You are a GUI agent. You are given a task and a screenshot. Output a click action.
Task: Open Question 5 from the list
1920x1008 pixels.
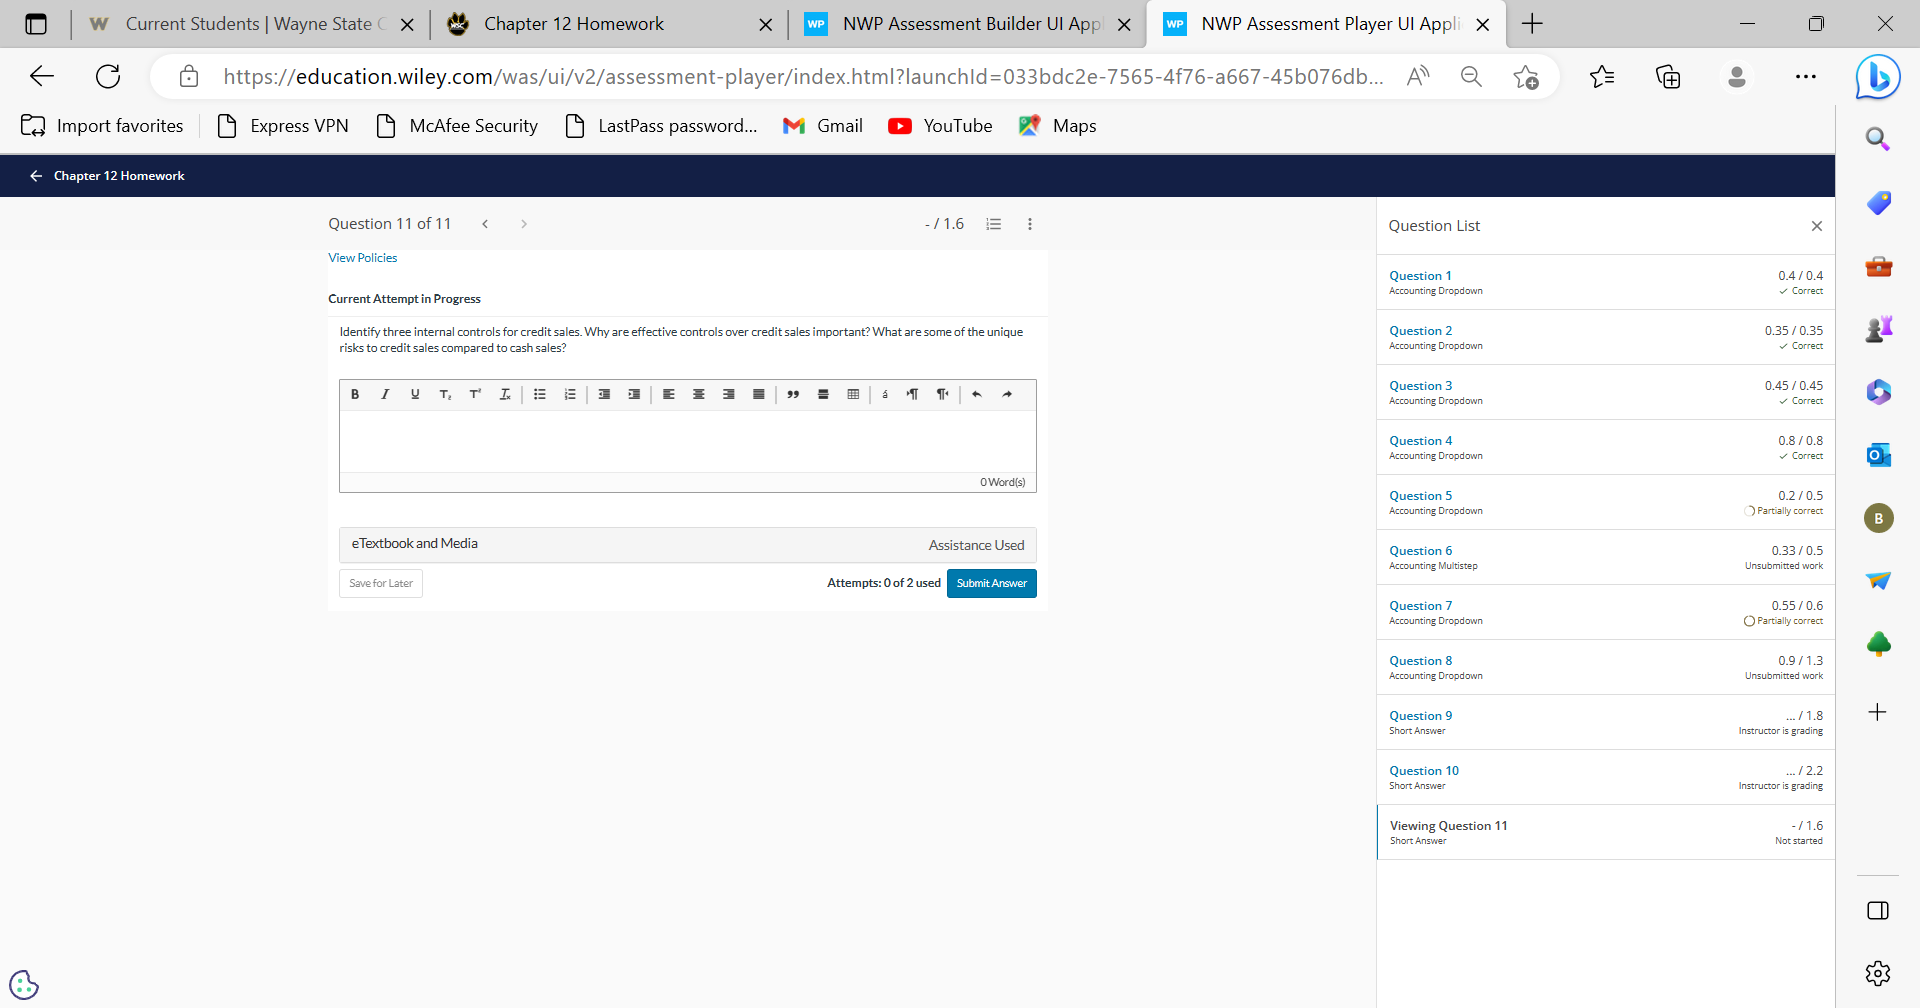1605,503
